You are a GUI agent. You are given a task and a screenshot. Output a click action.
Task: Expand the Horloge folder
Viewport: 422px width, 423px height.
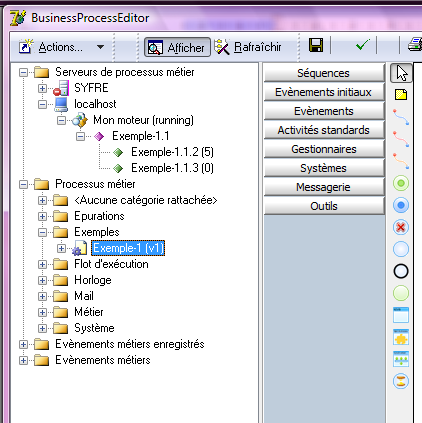pyautogui.click(x=42, y=280)
